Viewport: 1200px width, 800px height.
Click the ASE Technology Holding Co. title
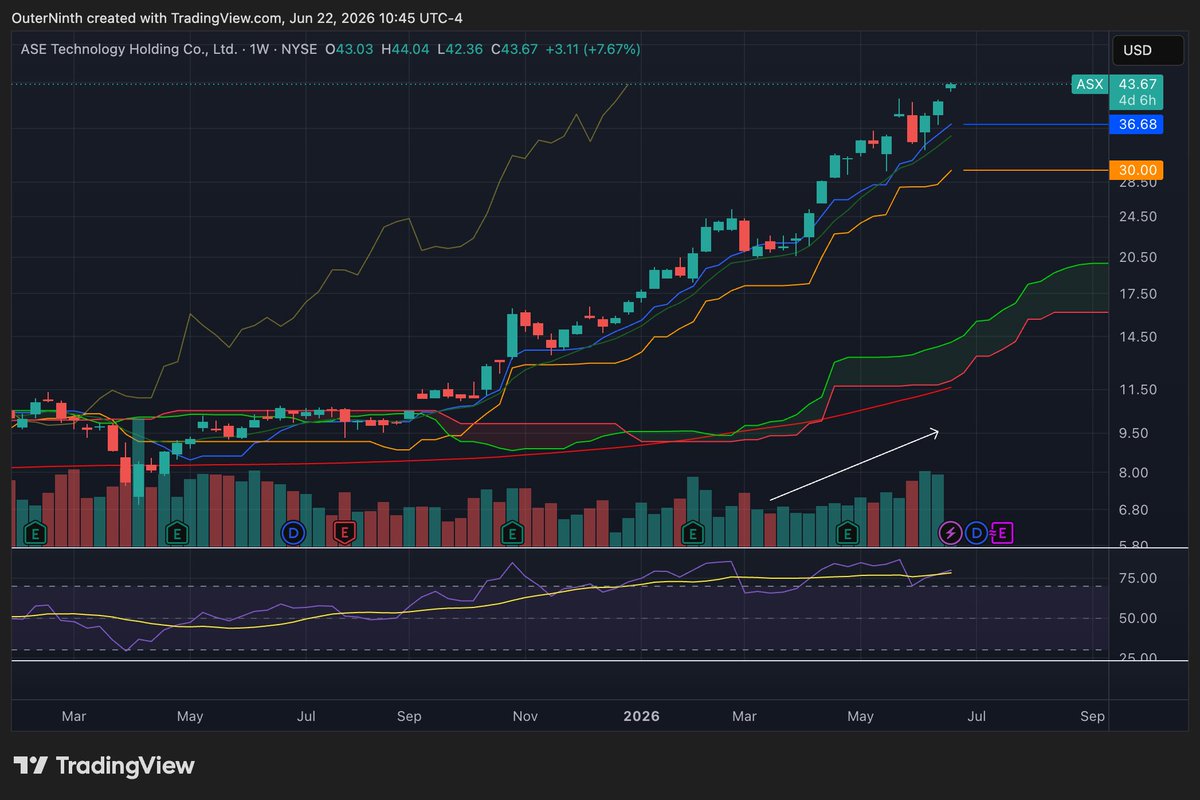(x=129, y=49)
